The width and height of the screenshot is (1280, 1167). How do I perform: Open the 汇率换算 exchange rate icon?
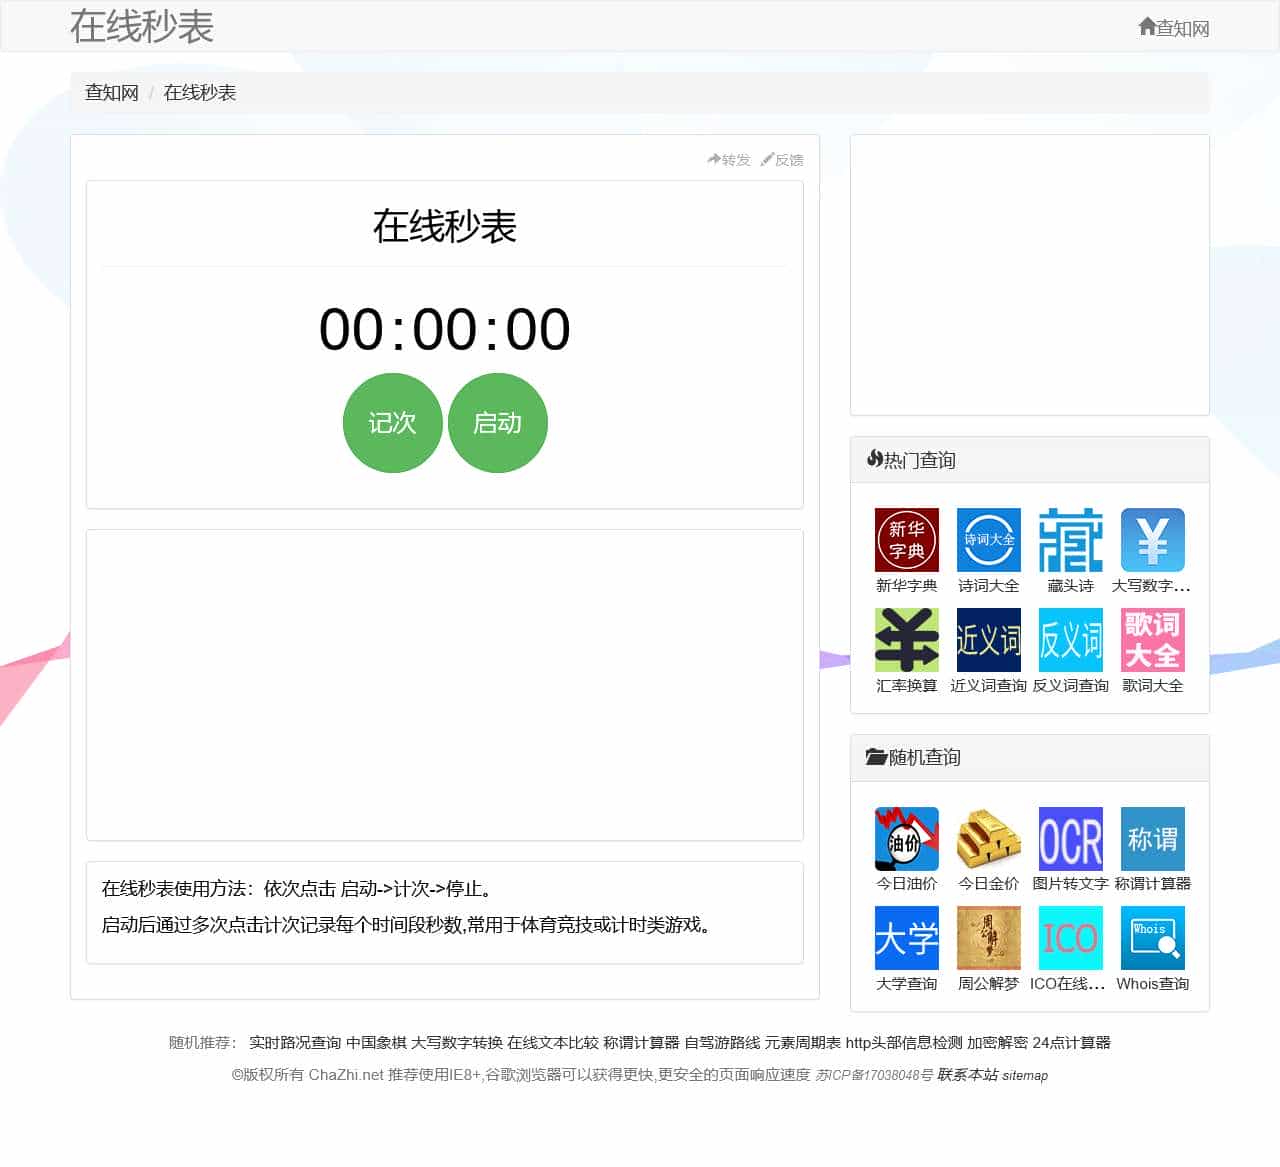click(x=905, y=639)
